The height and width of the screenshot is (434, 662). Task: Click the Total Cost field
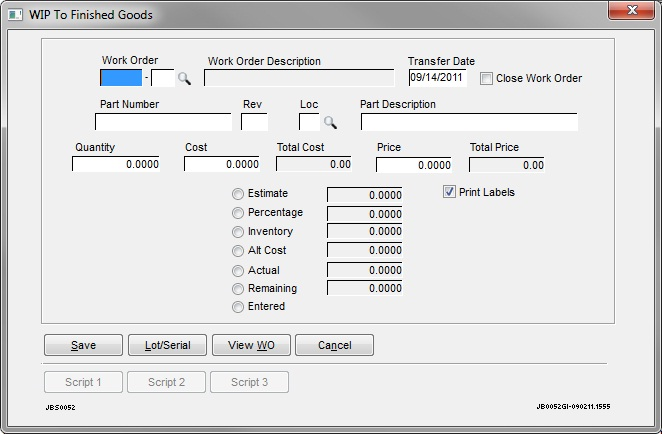coord(314,164)
